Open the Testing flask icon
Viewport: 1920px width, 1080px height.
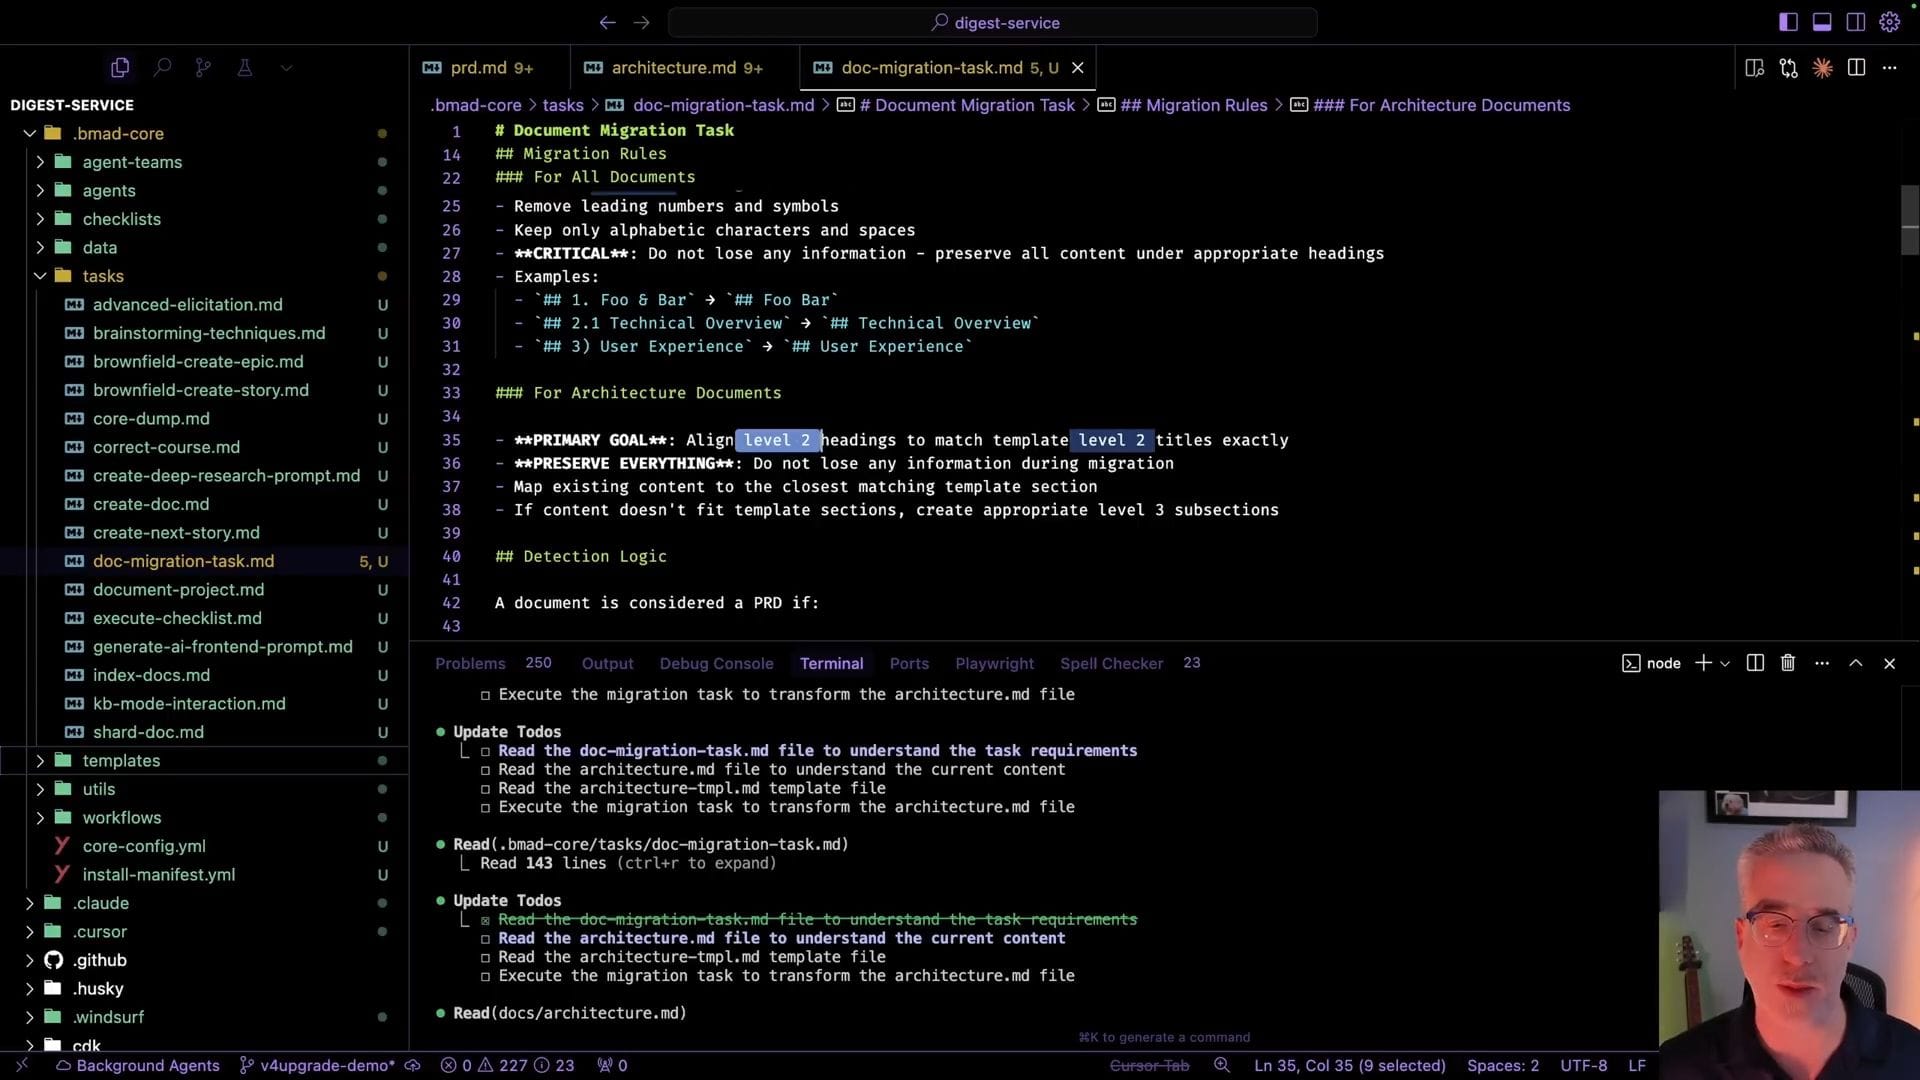(x=244, y=68)
